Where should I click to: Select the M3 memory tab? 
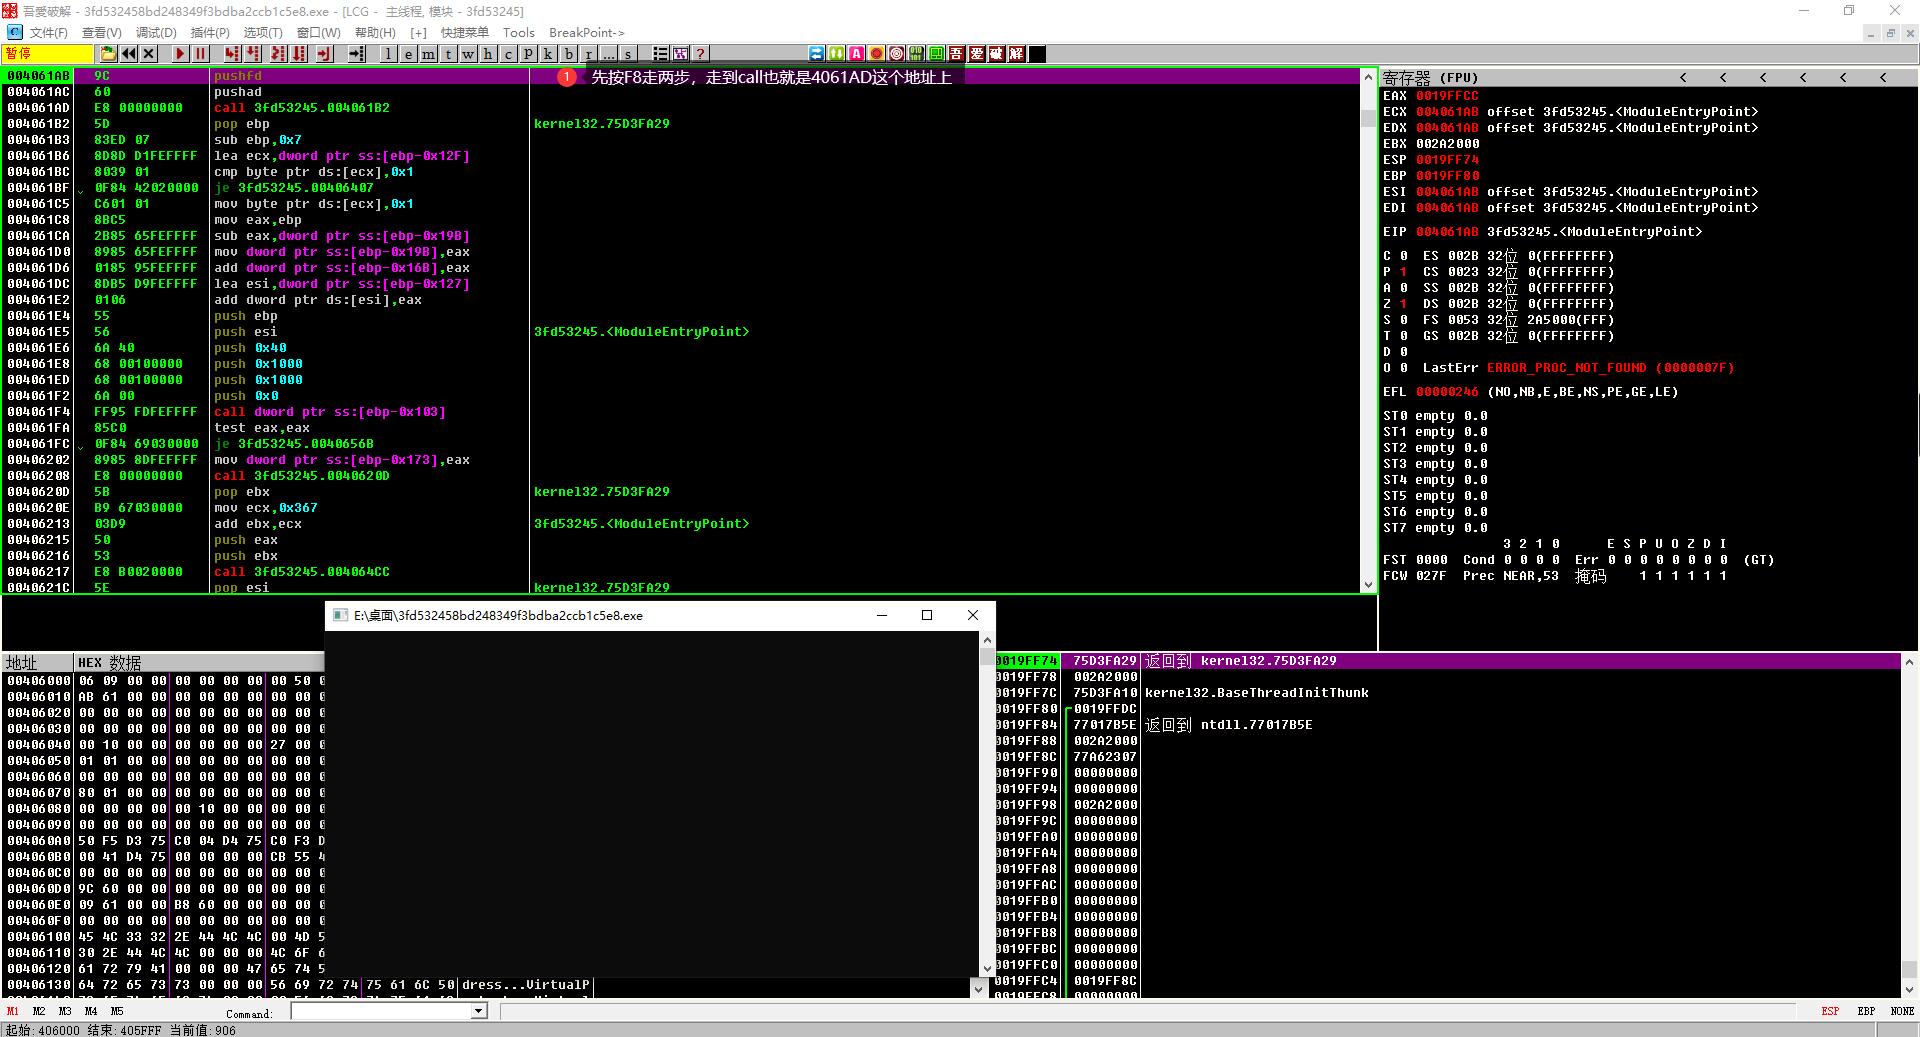[x=65, y=1011]
